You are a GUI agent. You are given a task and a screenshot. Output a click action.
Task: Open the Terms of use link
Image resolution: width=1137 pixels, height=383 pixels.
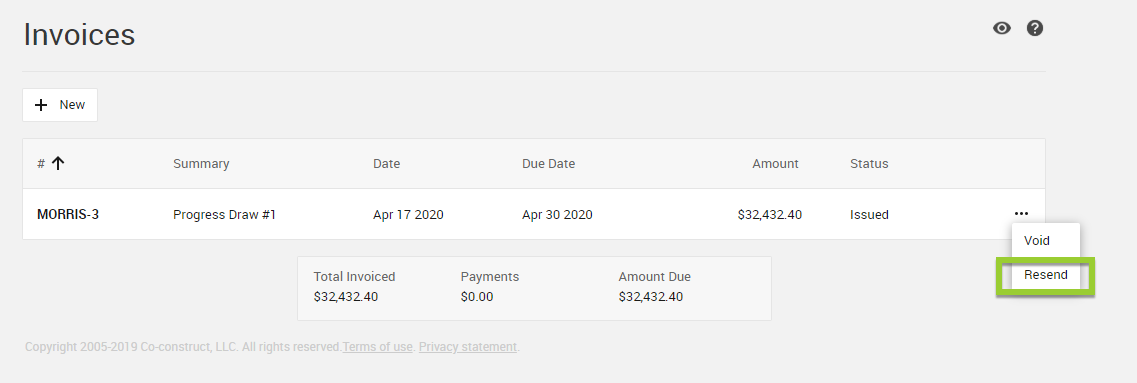377,347
